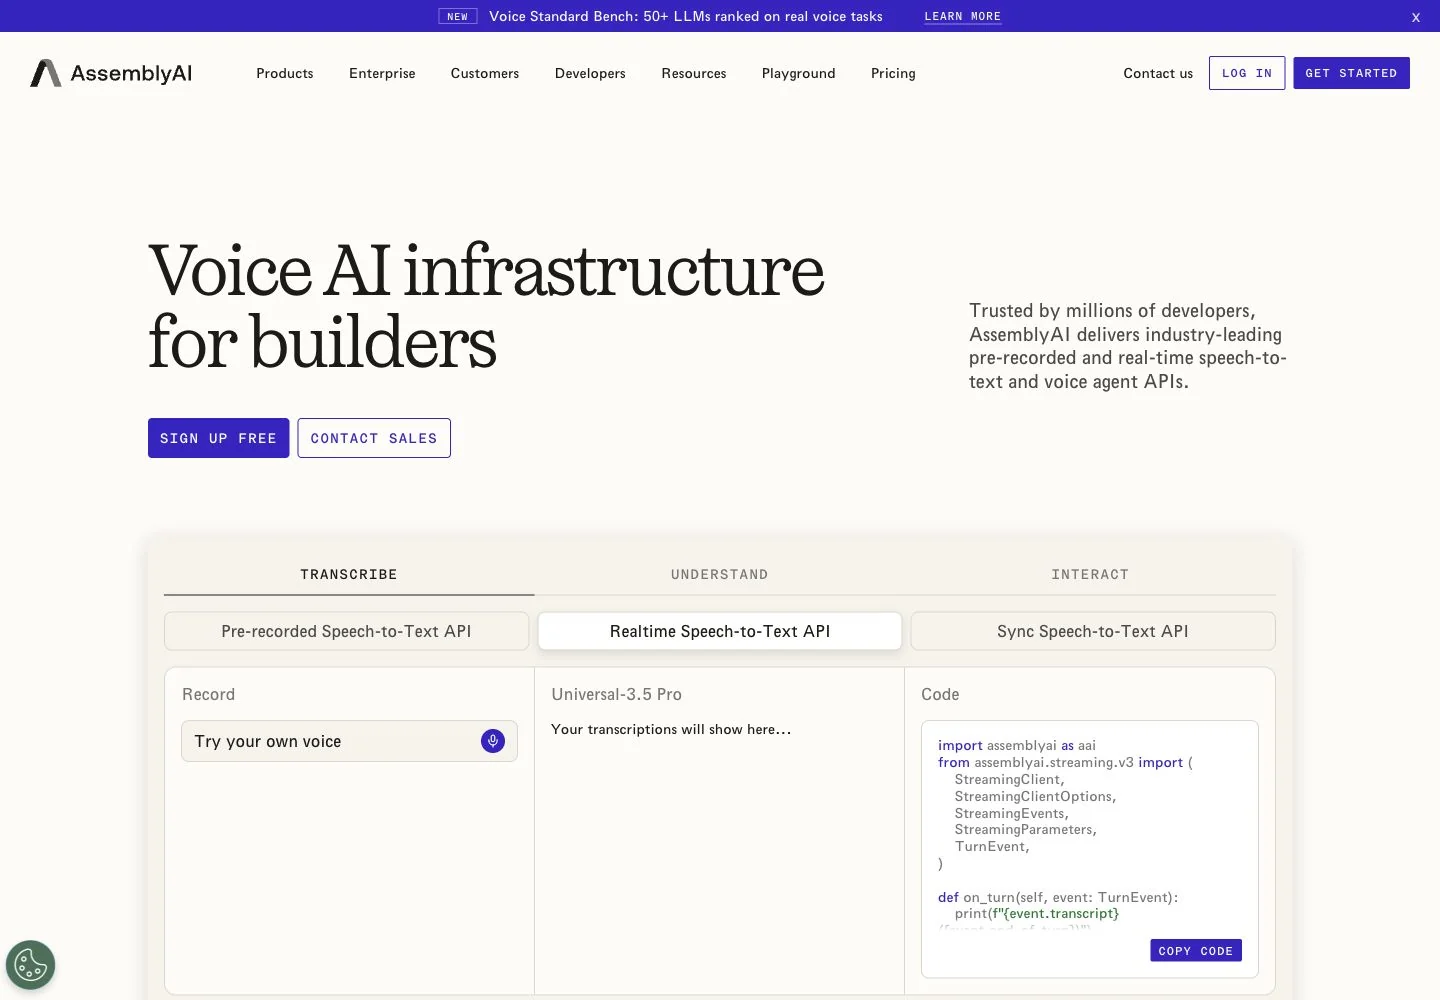Click the microphone record icon
The image size is (1440, 1000).
coord(493,741)
